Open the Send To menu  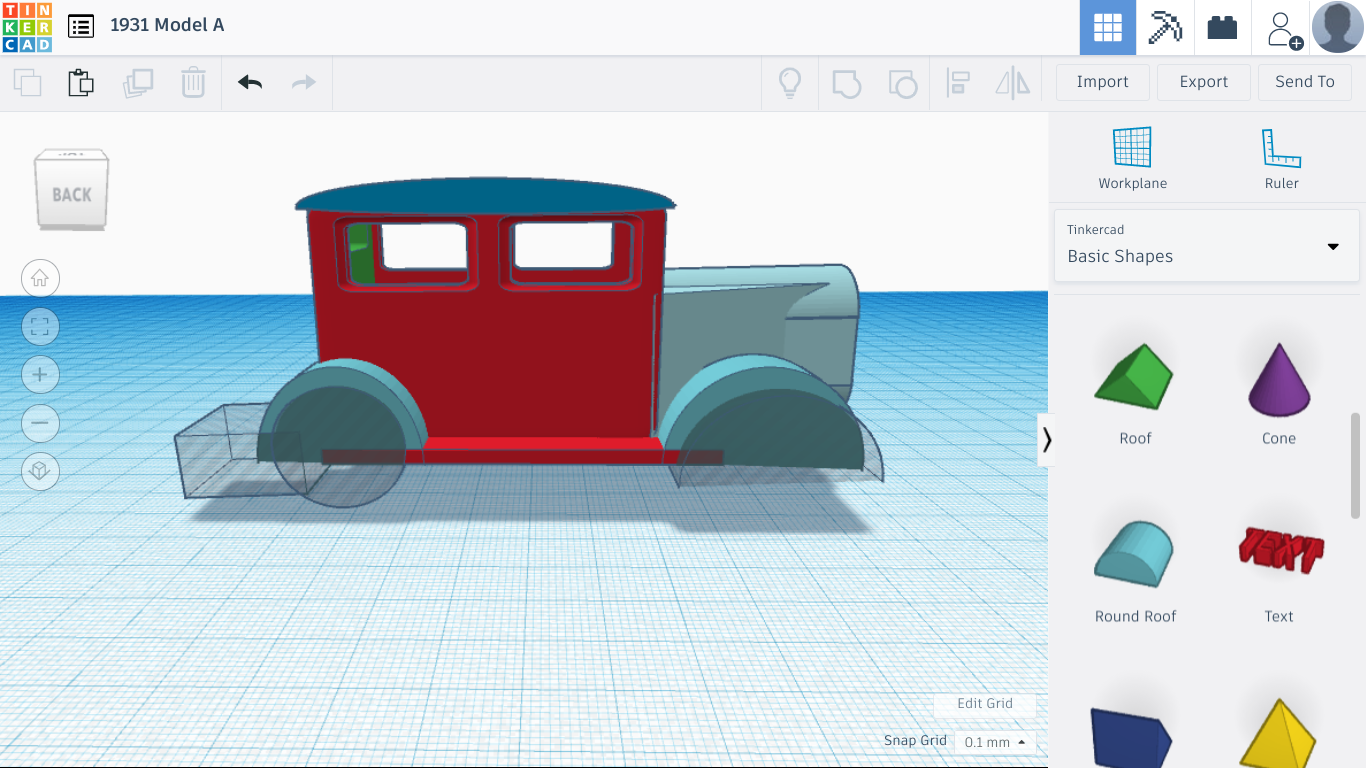pos(1304,82)
